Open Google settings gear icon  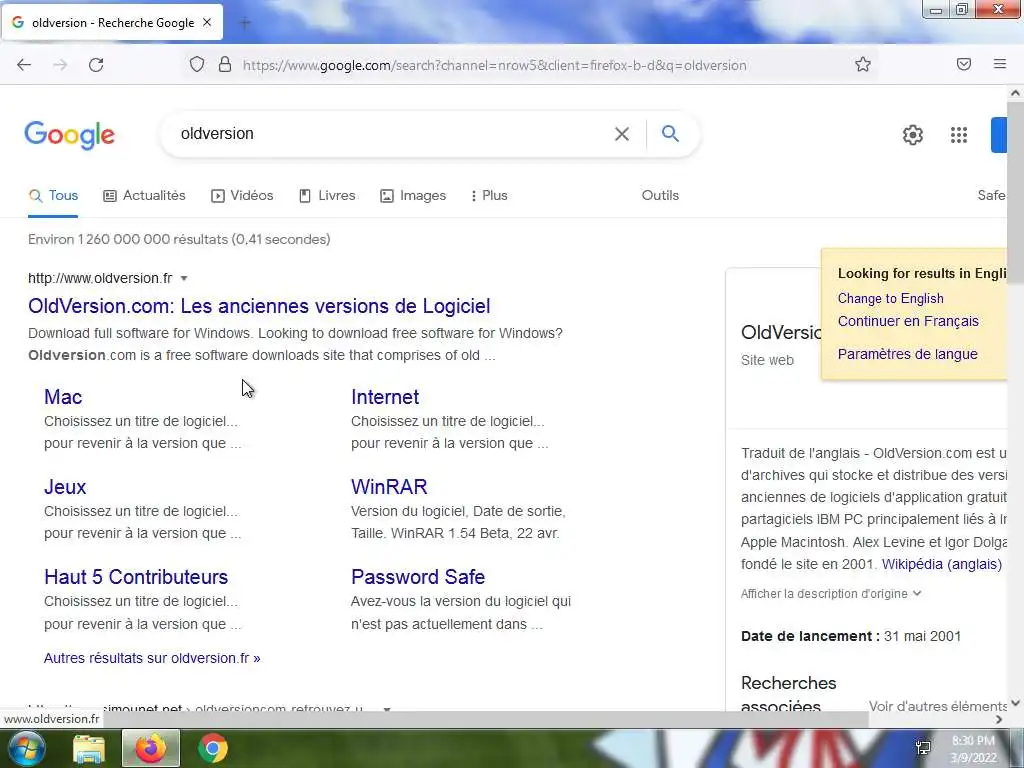[912, 135]
